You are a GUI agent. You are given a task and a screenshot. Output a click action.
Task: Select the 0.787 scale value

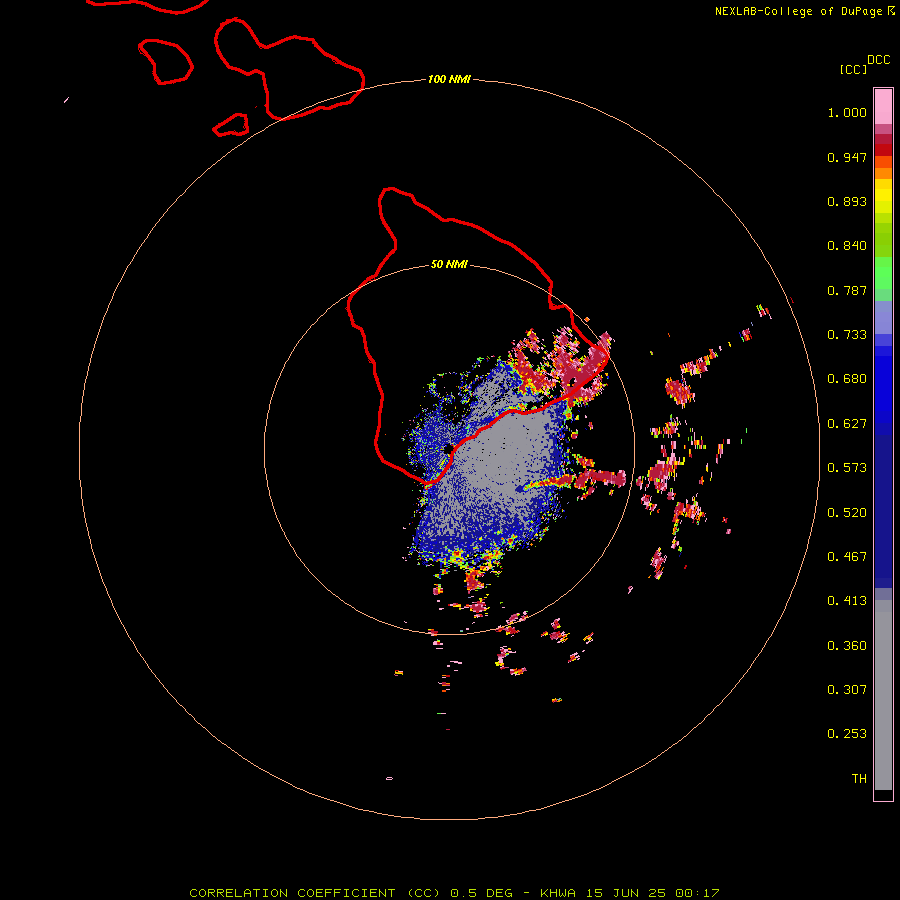(x=847, y=290)
